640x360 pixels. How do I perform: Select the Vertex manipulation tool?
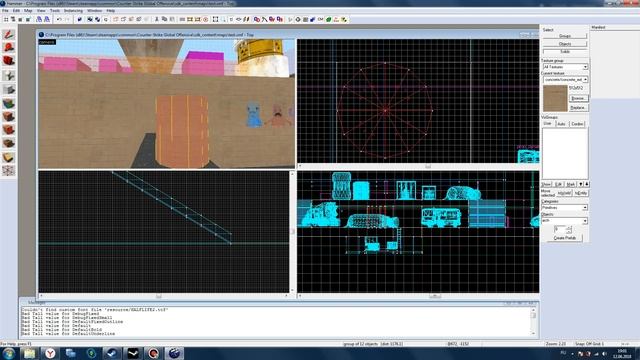[x=9, y=170]
